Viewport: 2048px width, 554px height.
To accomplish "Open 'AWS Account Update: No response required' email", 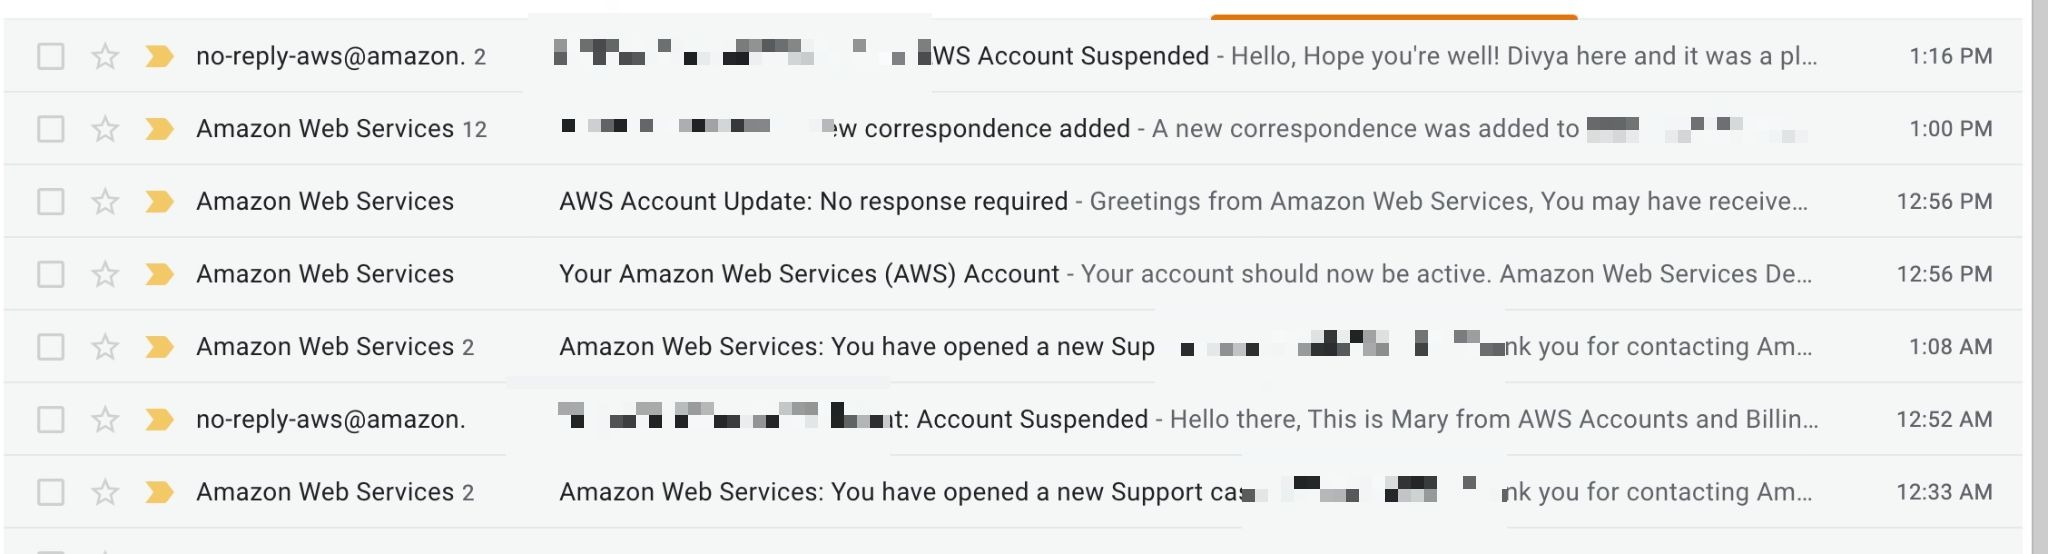I will coord(813,202).
